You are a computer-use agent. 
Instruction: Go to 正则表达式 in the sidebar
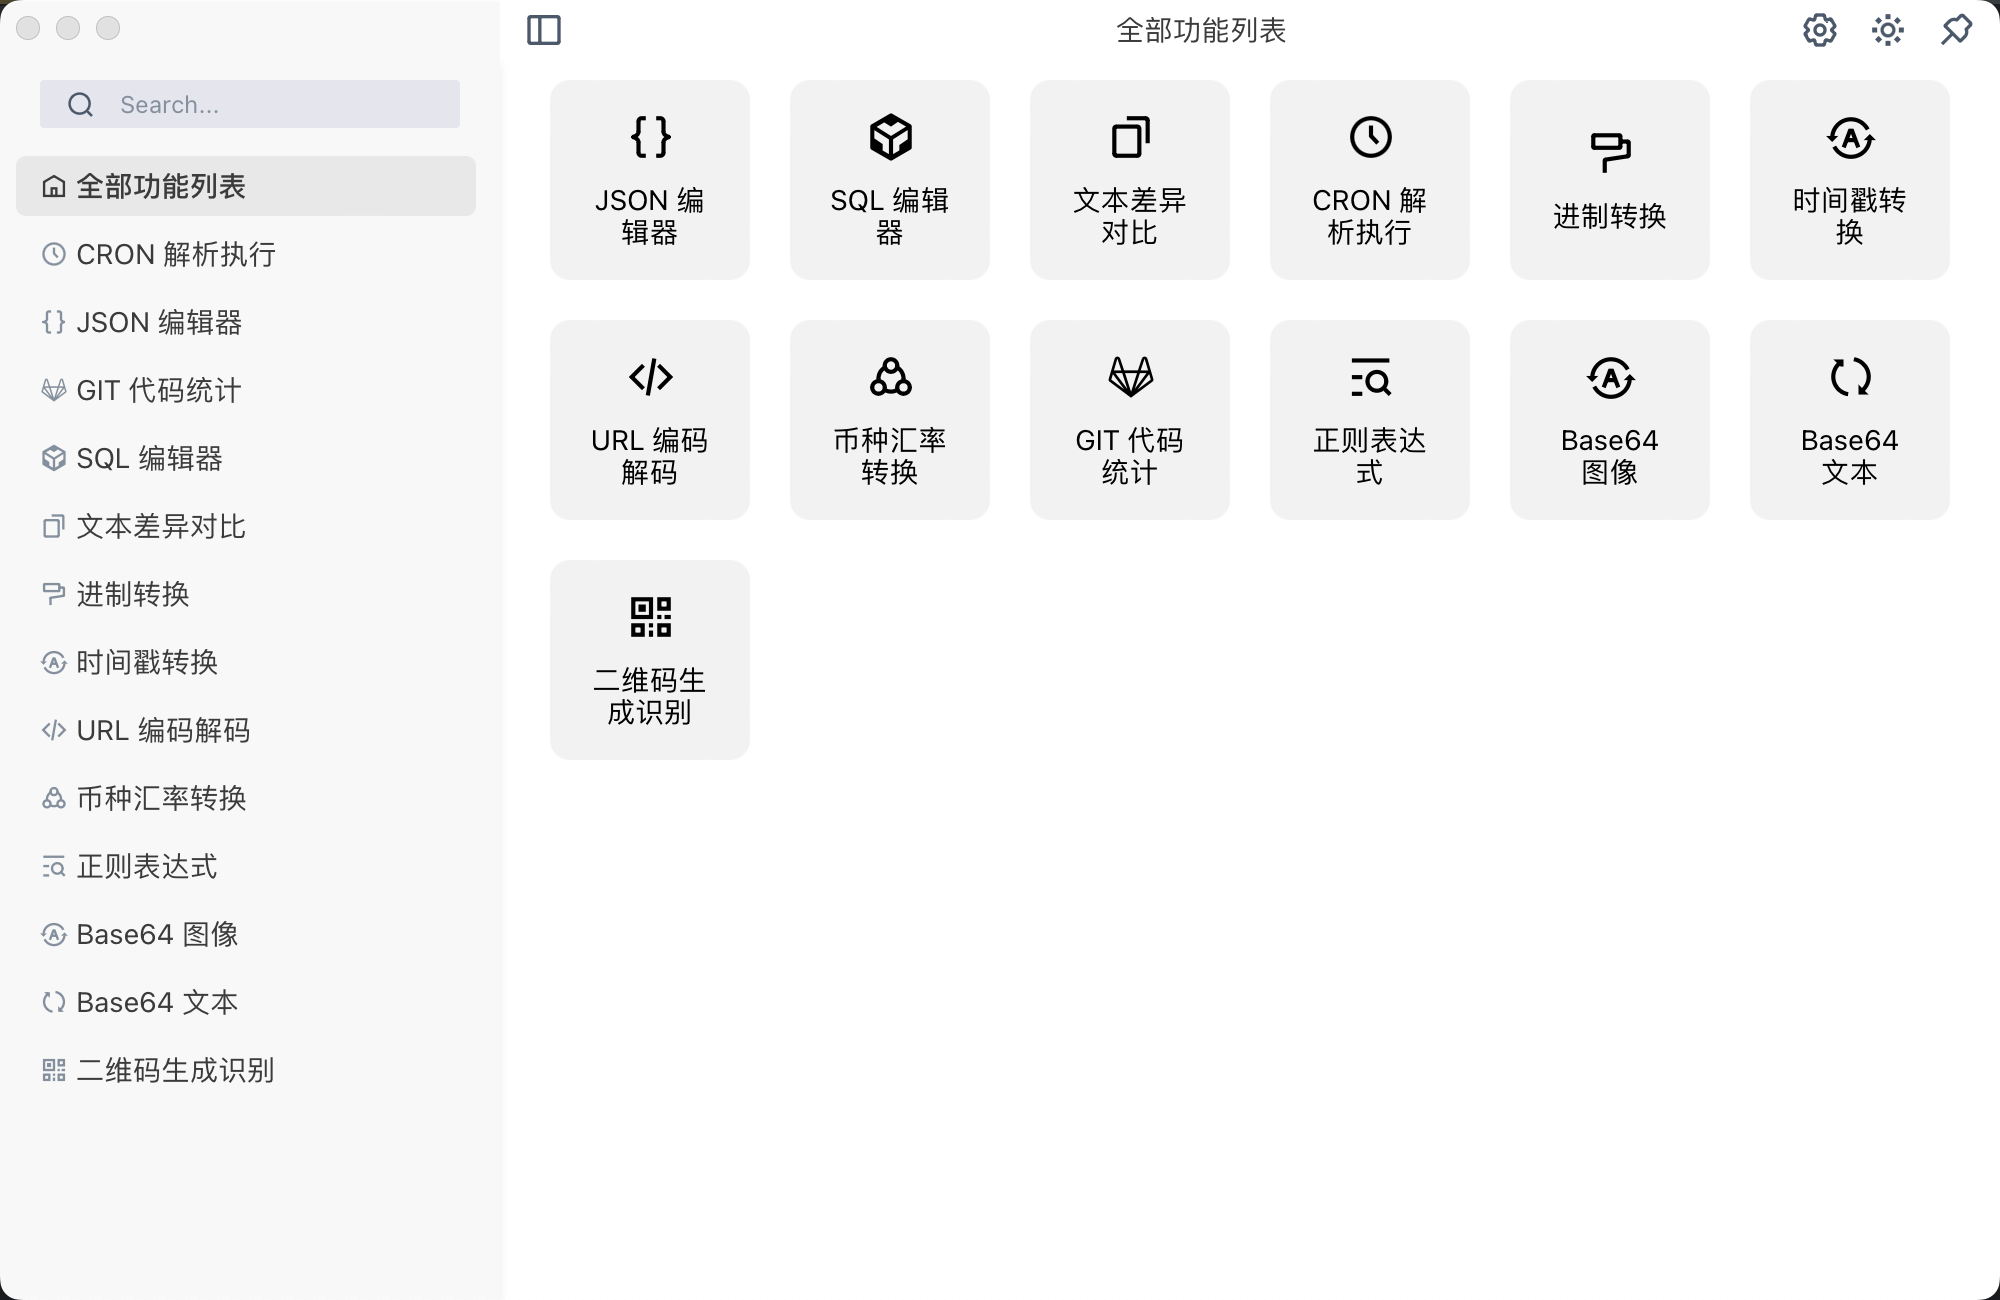tap(146, 866)
